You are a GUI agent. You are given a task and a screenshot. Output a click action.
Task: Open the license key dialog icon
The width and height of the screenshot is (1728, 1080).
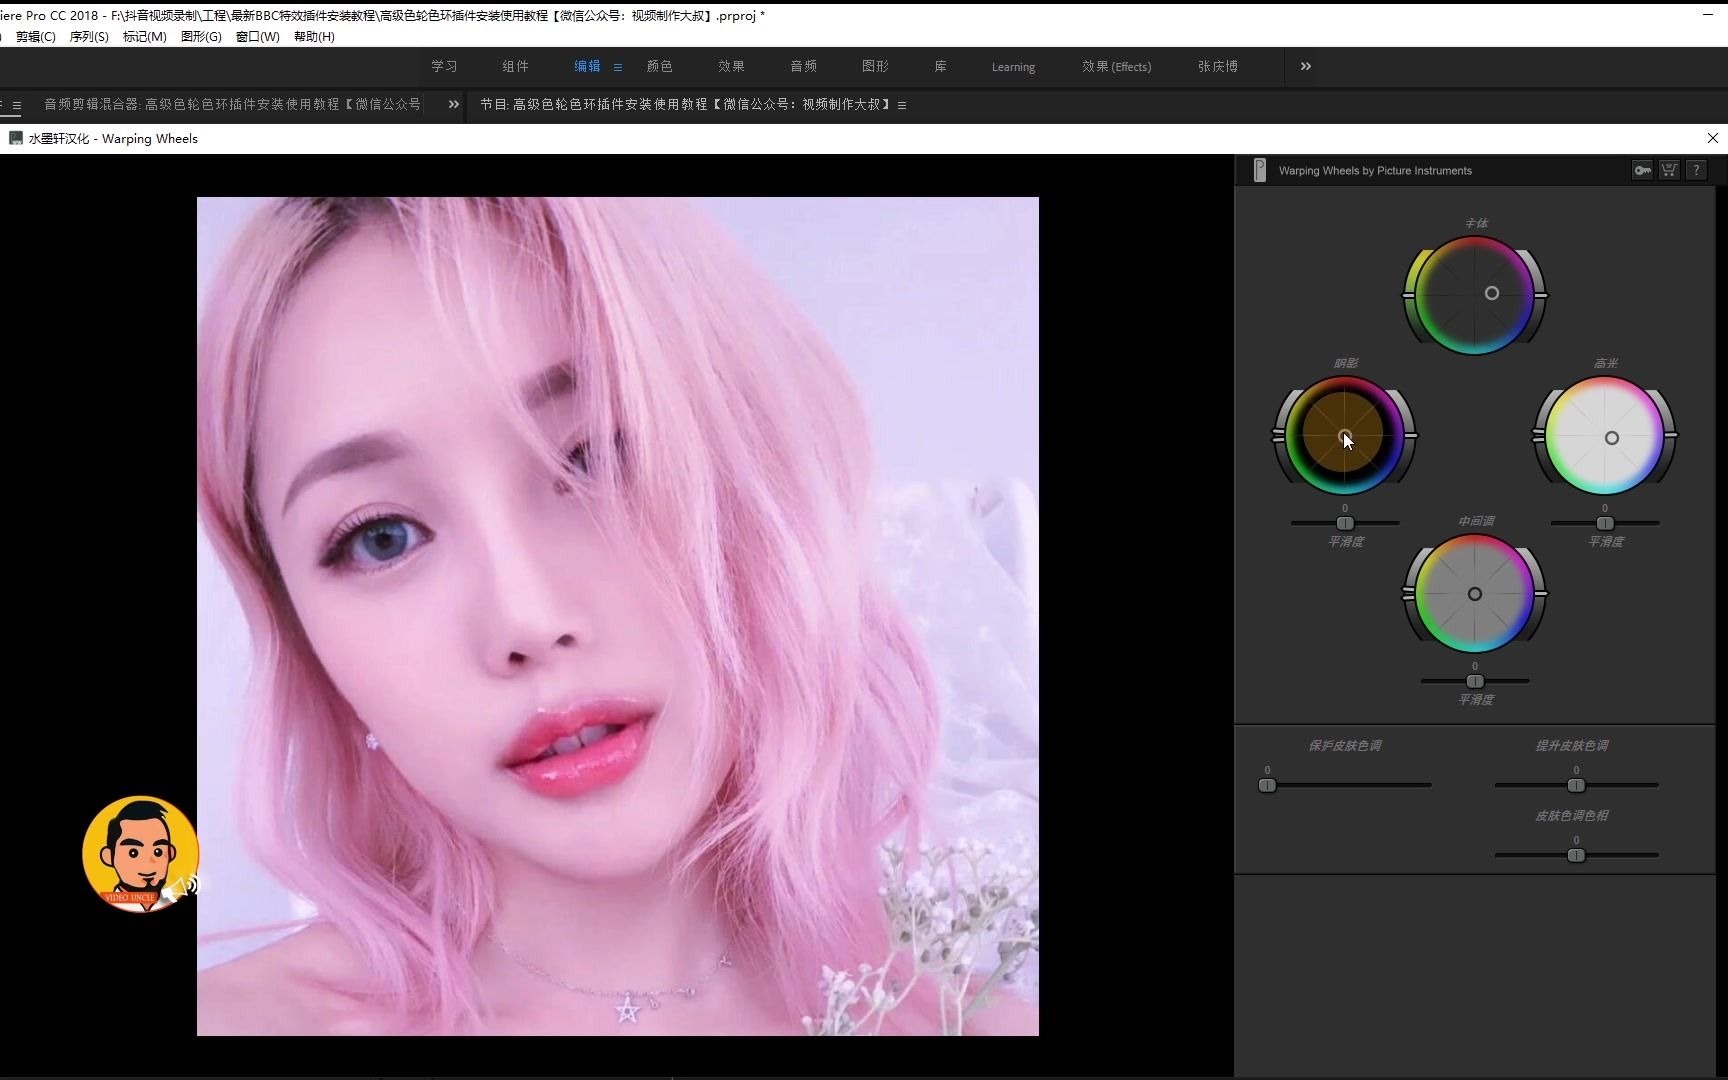1642,170
